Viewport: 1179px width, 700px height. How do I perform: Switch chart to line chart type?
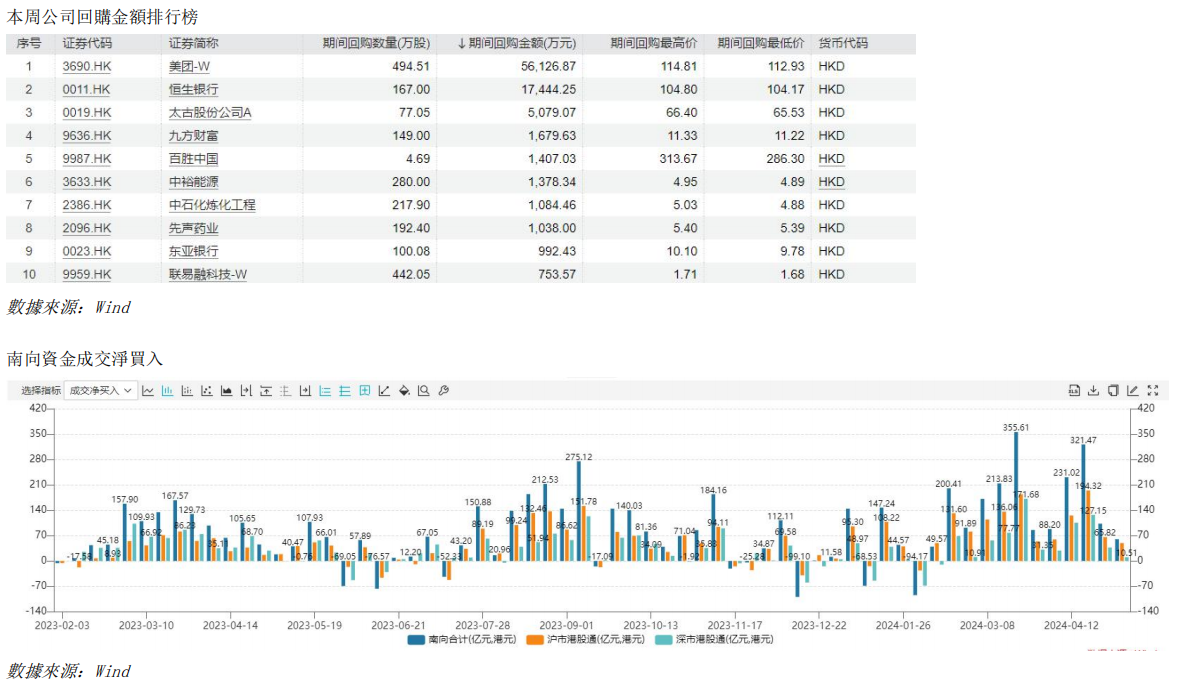[x=148, y=391]
